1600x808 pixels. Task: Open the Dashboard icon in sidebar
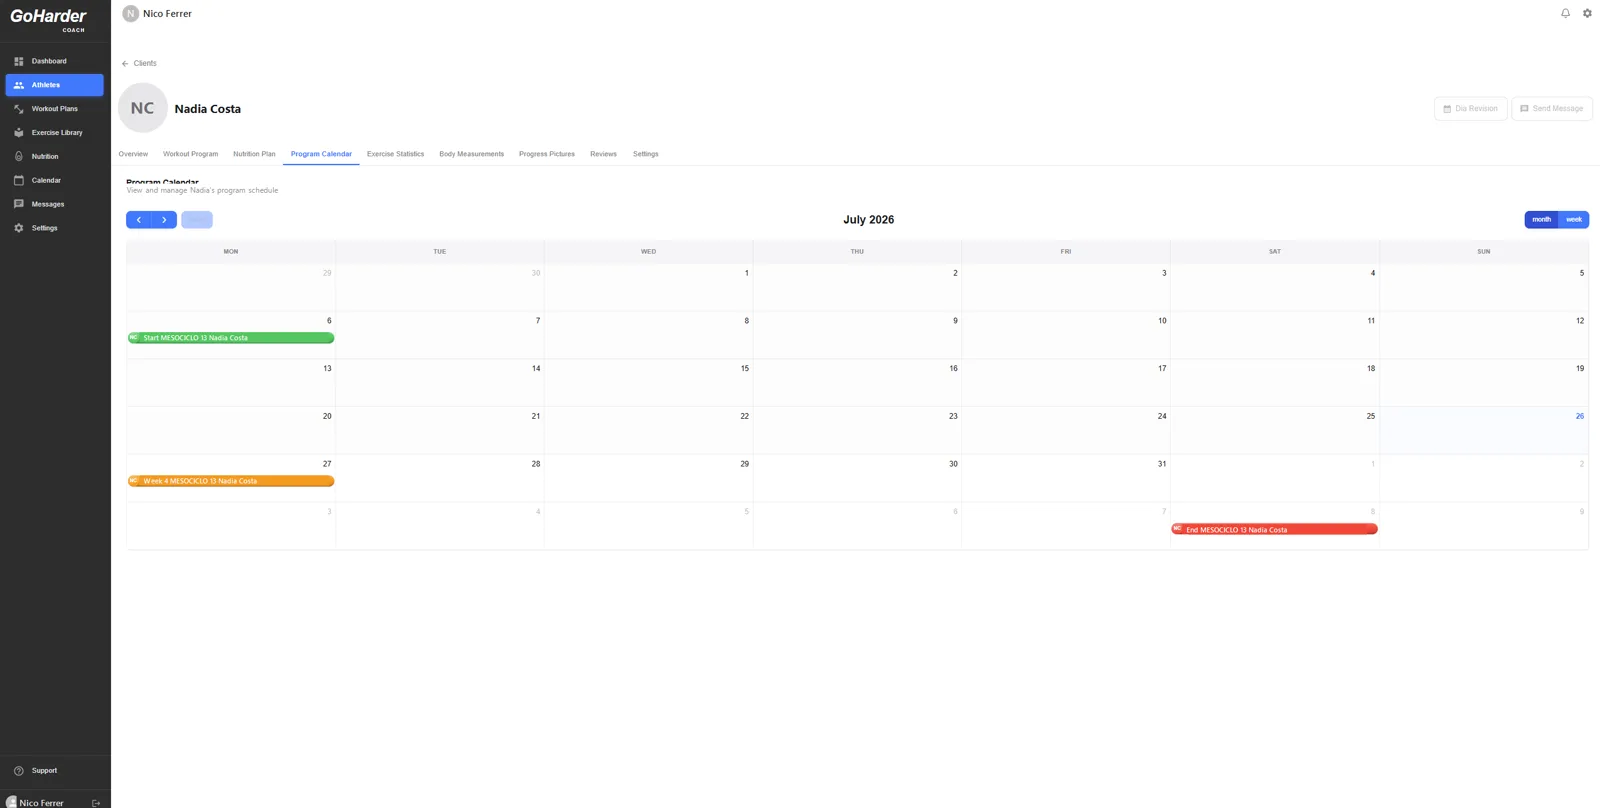[18, 61]
